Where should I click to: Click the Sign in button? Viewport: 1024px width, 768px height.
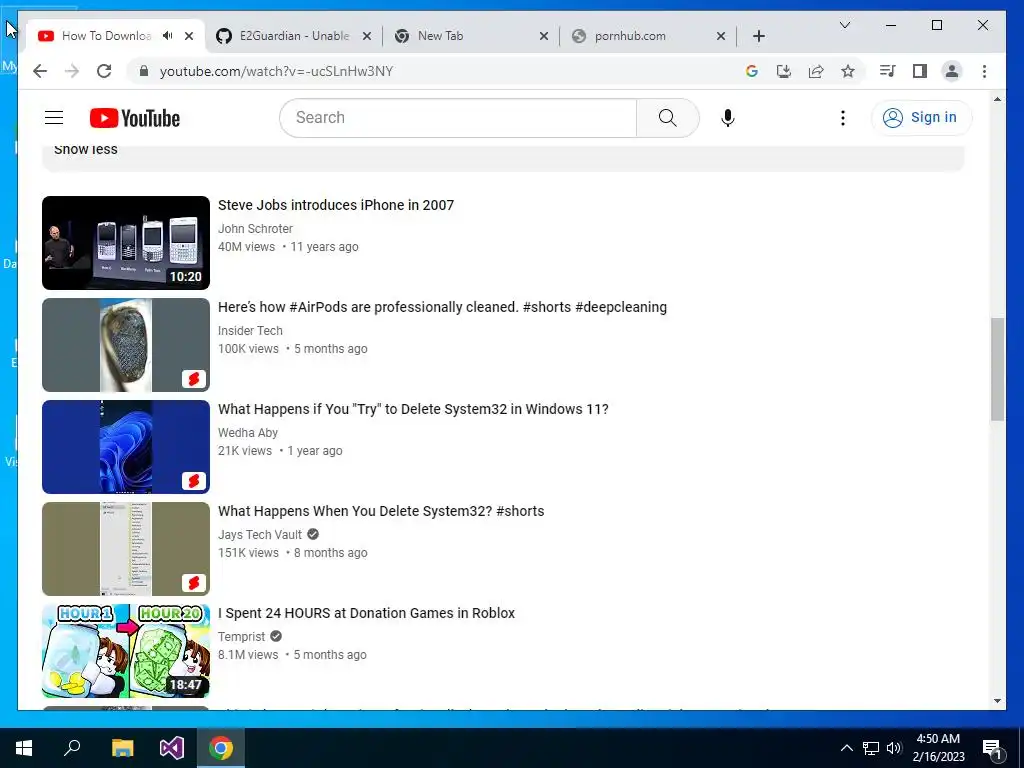pyautogui.click(x=921, y=118)
